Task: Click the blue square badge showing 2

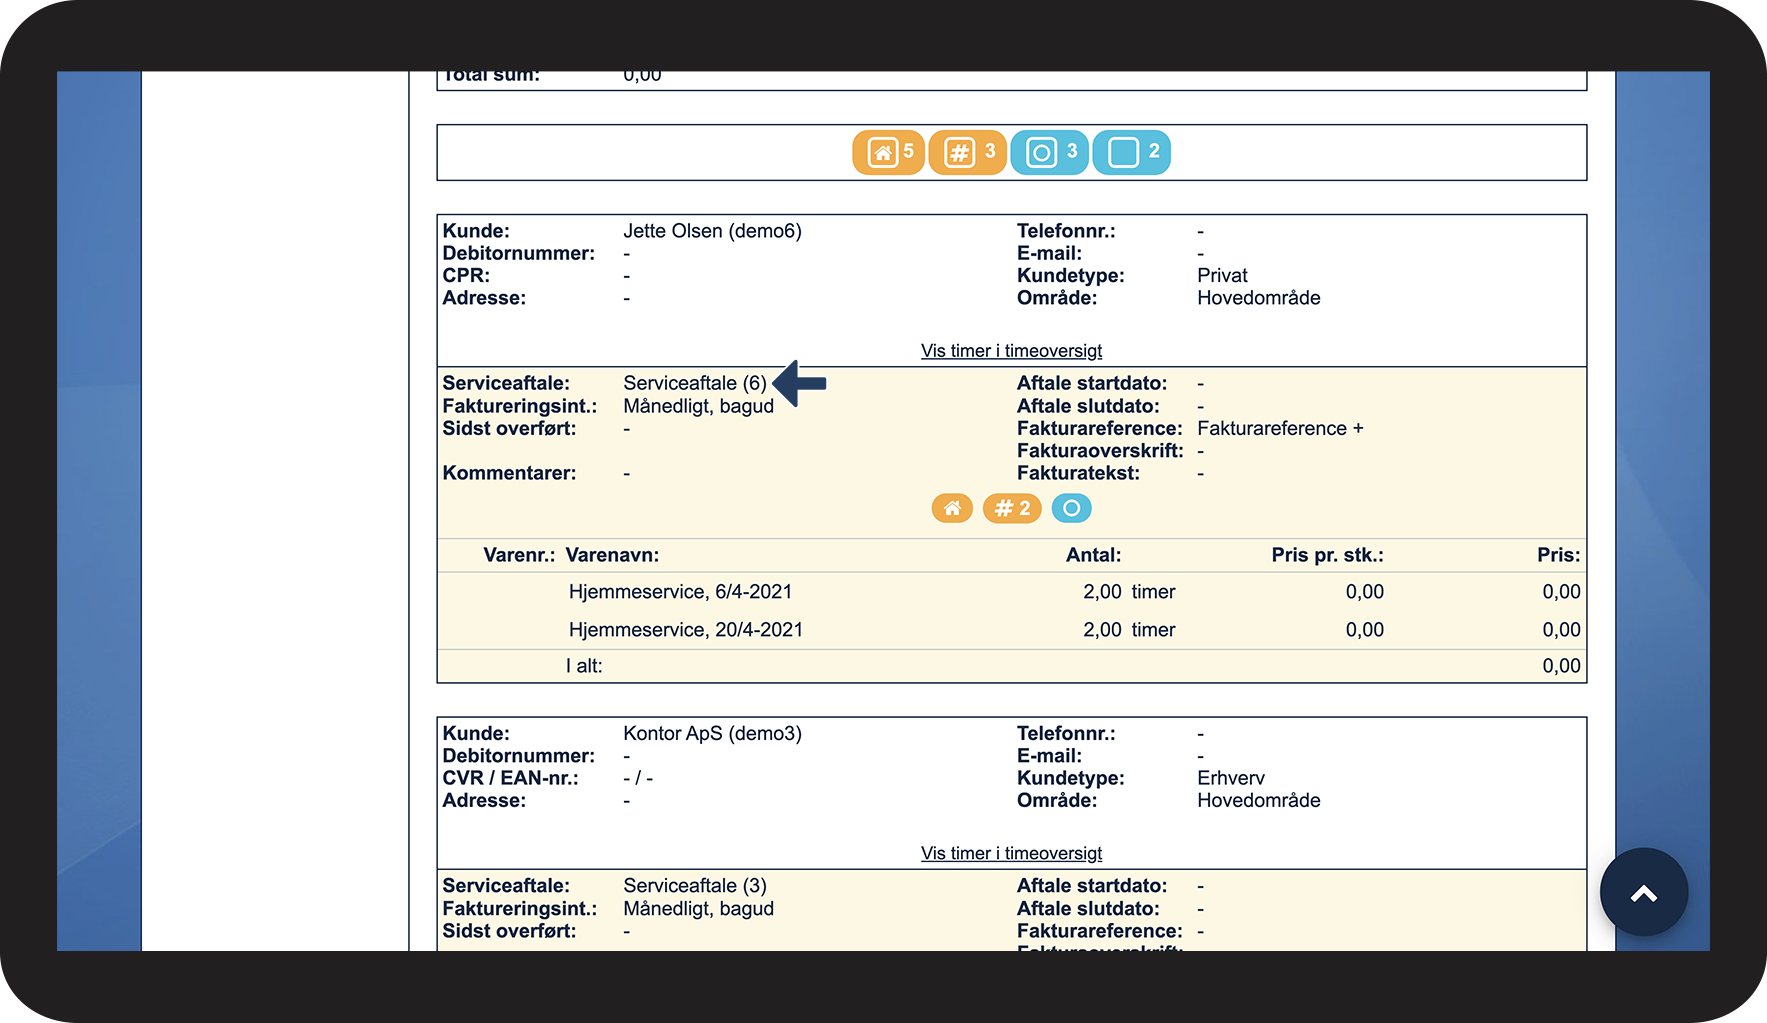Action: (x=1131, y=152)
